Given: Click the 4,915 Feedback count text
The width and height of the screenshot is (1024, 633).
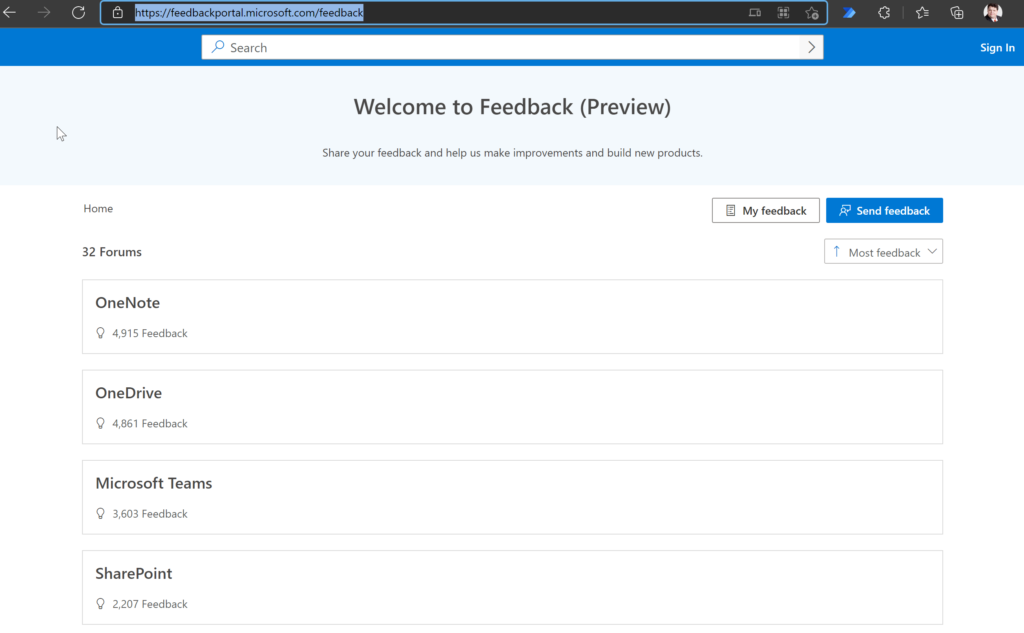Looking at the screenshot, I should coord(150,333).
